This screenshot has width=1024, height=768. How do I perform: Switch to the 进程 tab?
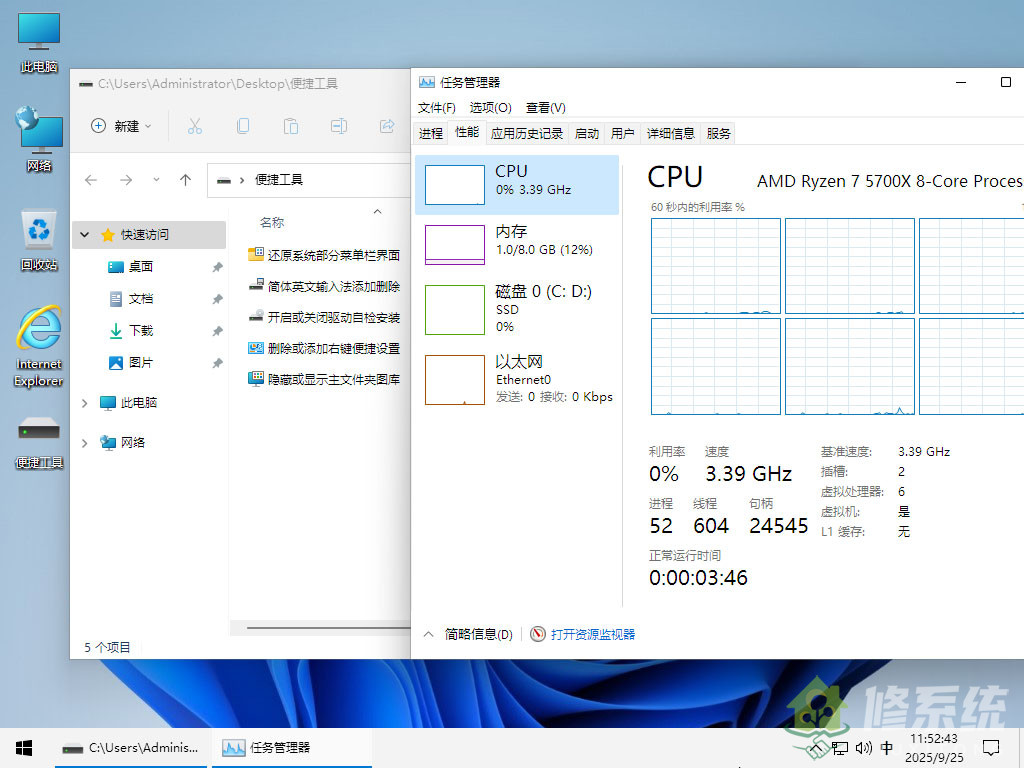(430, 132)
